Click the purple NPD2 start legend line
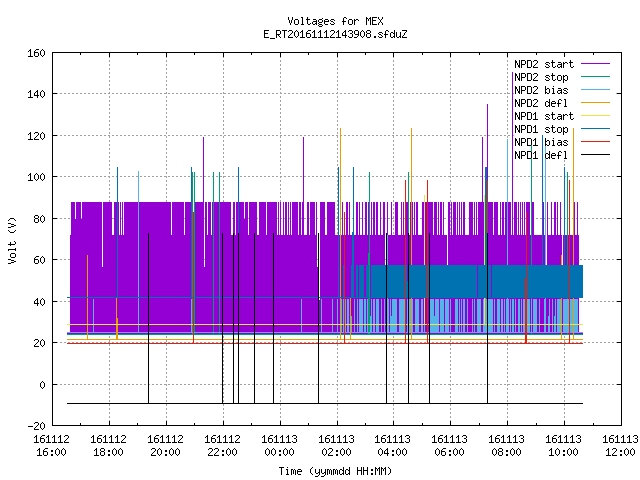Screen dimensions: 640x480 coord(596,64)
